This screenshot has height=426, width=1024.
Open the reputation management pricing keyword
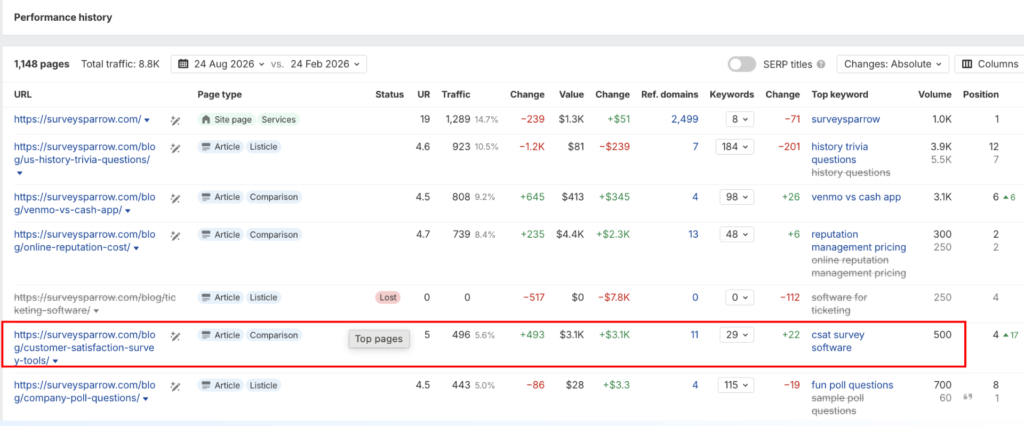pyautogui.click(x=859, y=240)
